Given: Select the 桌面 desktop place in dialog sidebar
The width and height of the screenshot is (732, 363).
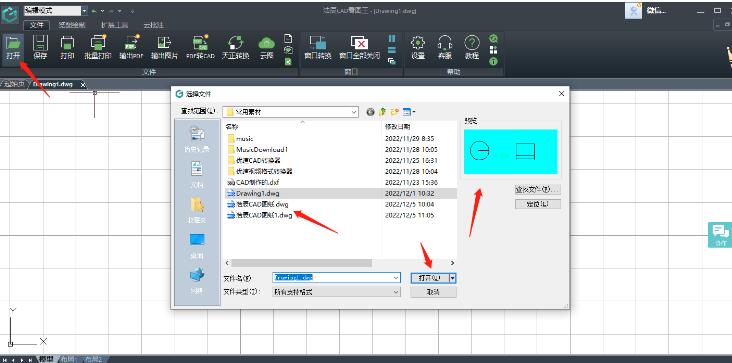Looking at the screenshot, I should pyautogui.click(x=197, y=245).
